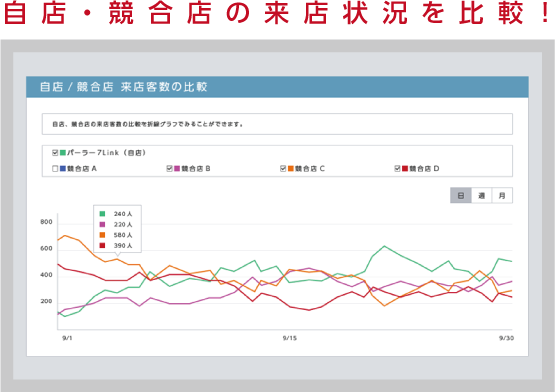Click the 折線グラフ description text box
Image resolution: width=555 pixels, height=392 pixels.
coord(278,124)
